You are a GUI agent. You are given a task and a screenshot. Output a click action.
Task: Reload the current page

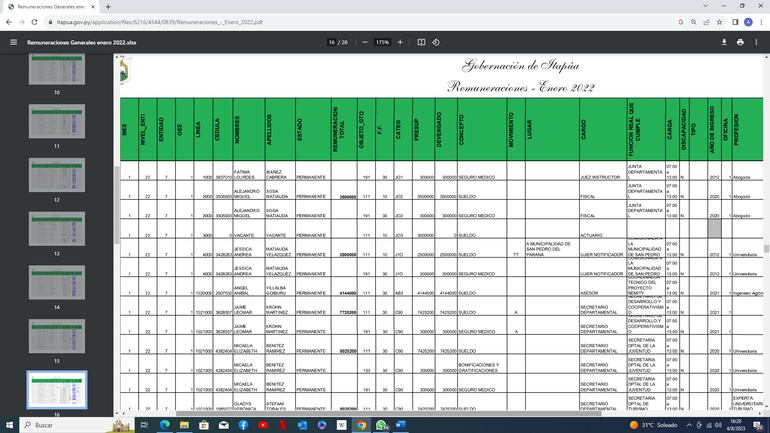[x=34, y=22]
